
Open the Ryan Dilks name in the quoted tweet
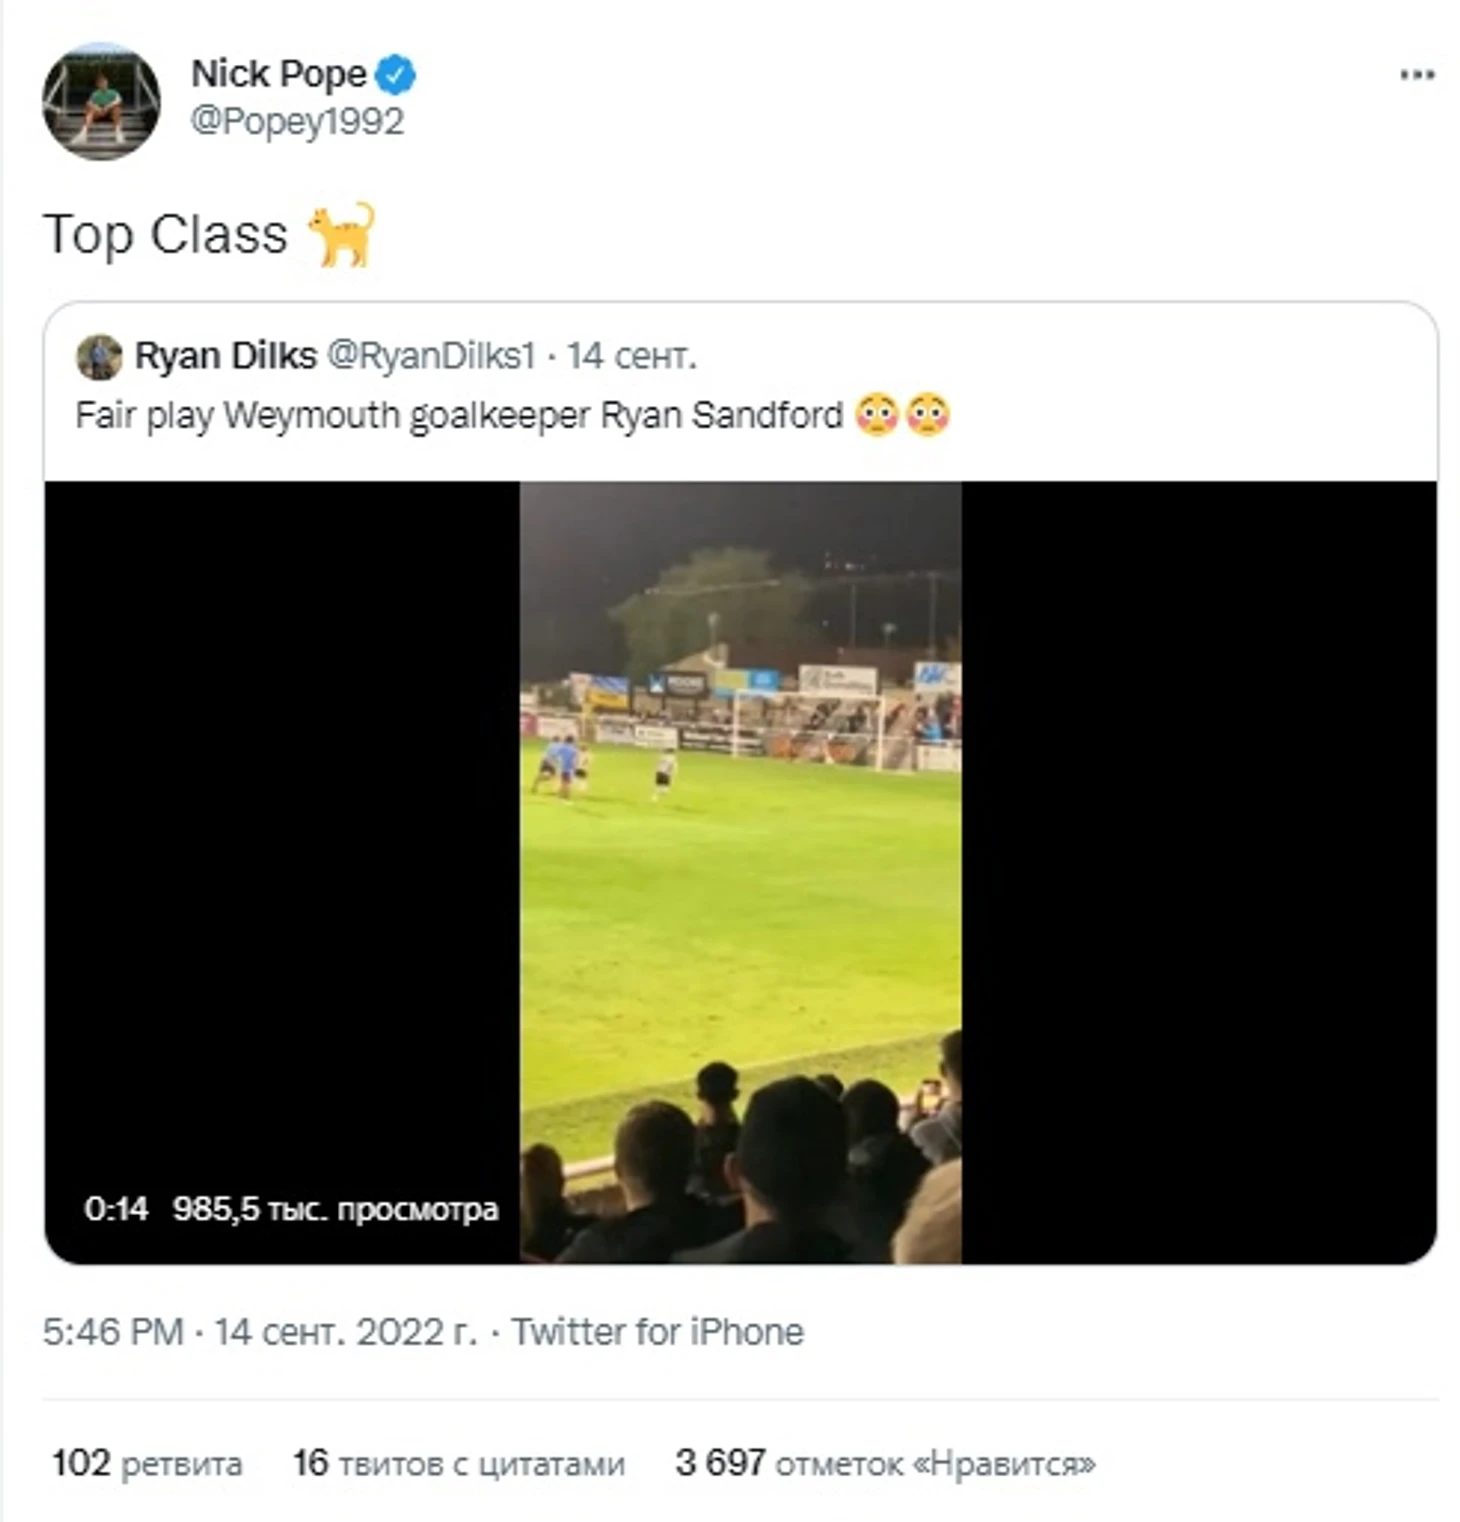[x=225, y=356]
